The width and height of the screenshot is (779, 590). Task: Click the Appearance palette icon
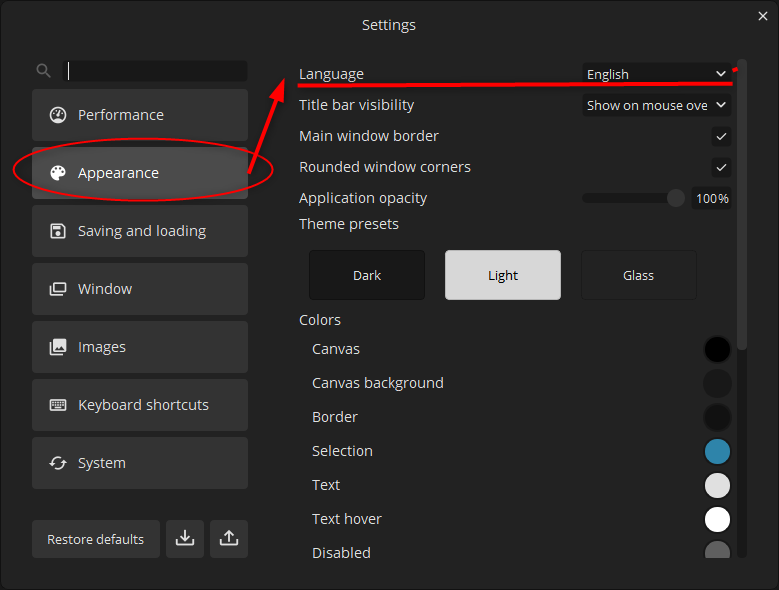[58, 173]
